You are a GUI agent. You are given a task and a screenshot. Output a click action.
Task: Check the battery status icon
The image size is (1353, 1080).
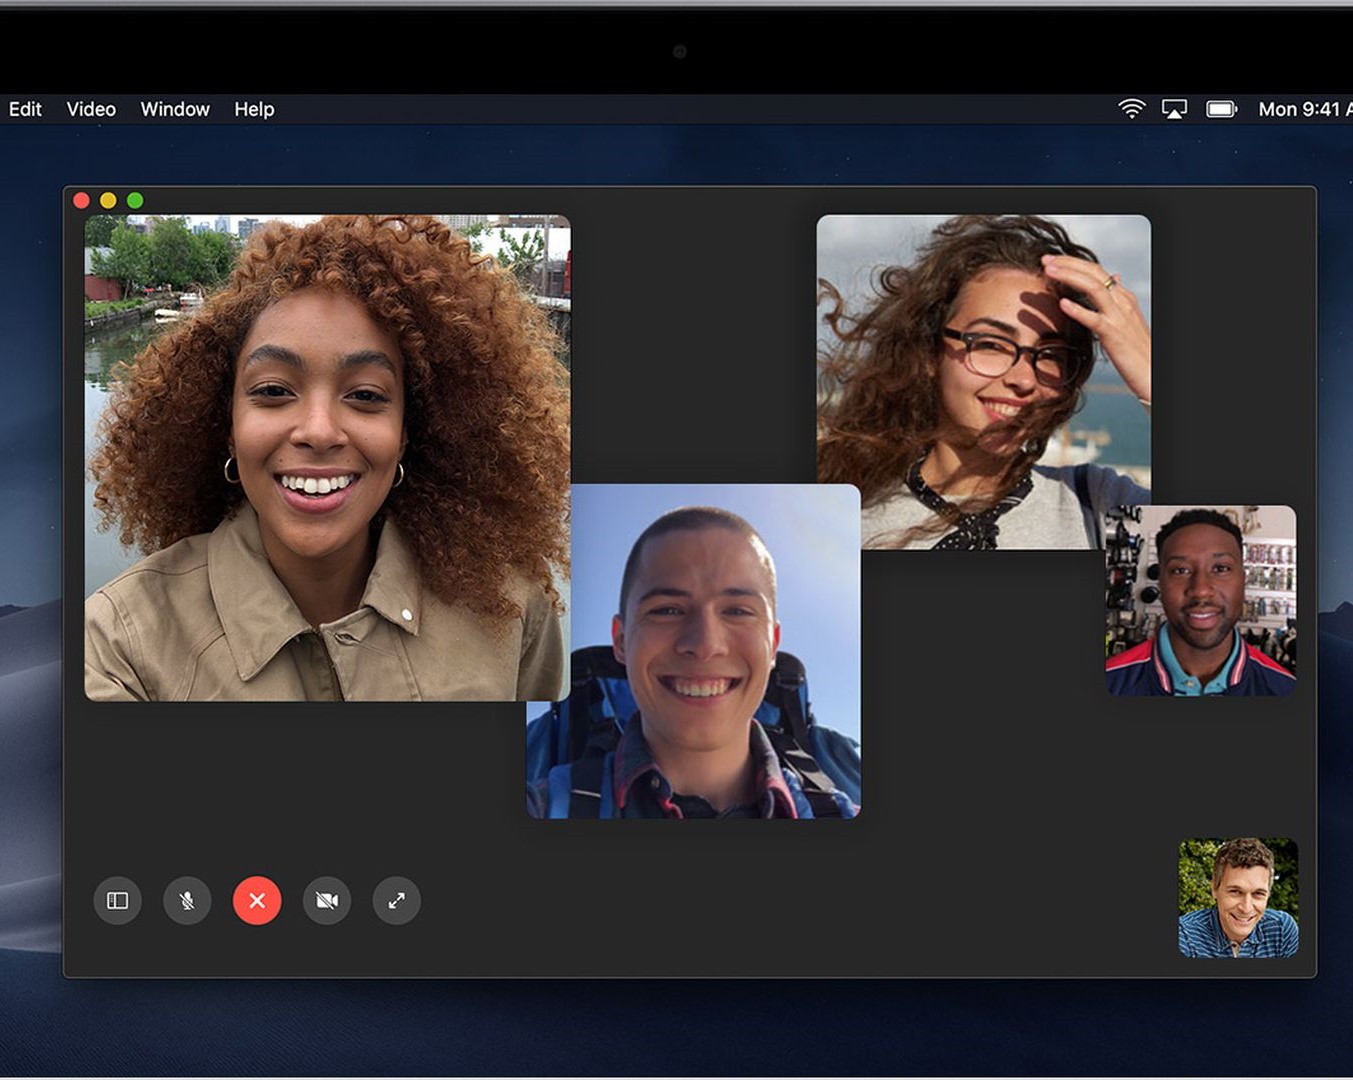tap(1222, 109)
